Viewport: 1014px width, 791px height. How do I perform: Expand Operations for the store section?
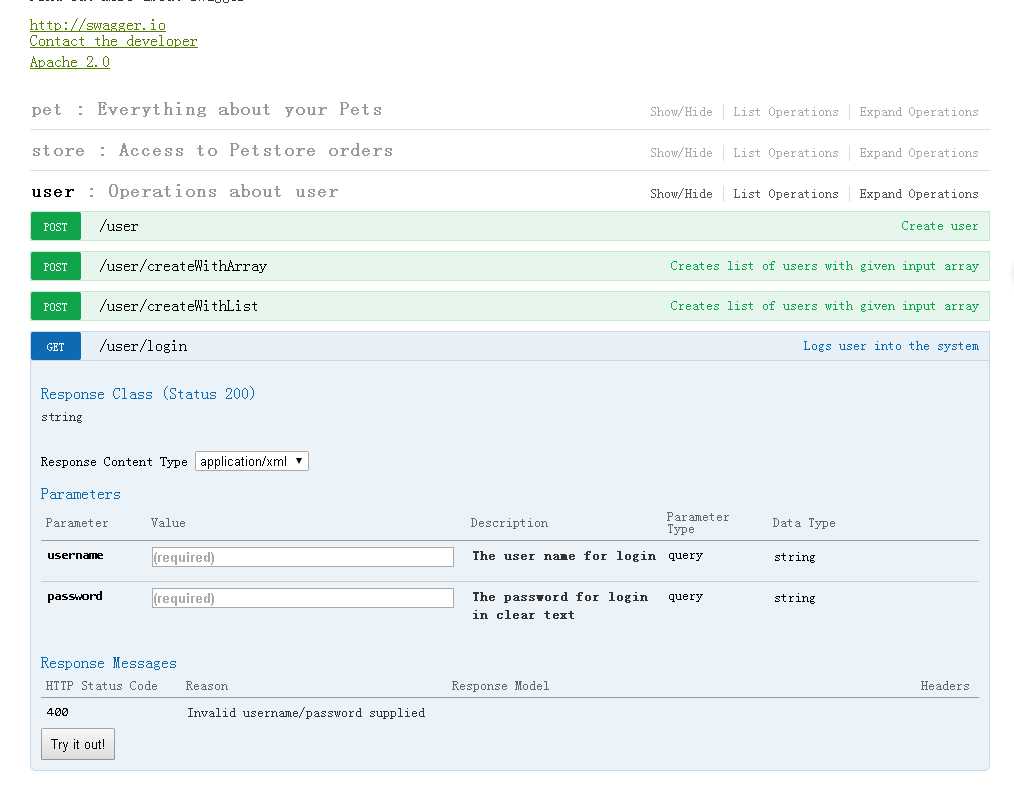click(918, 153)
